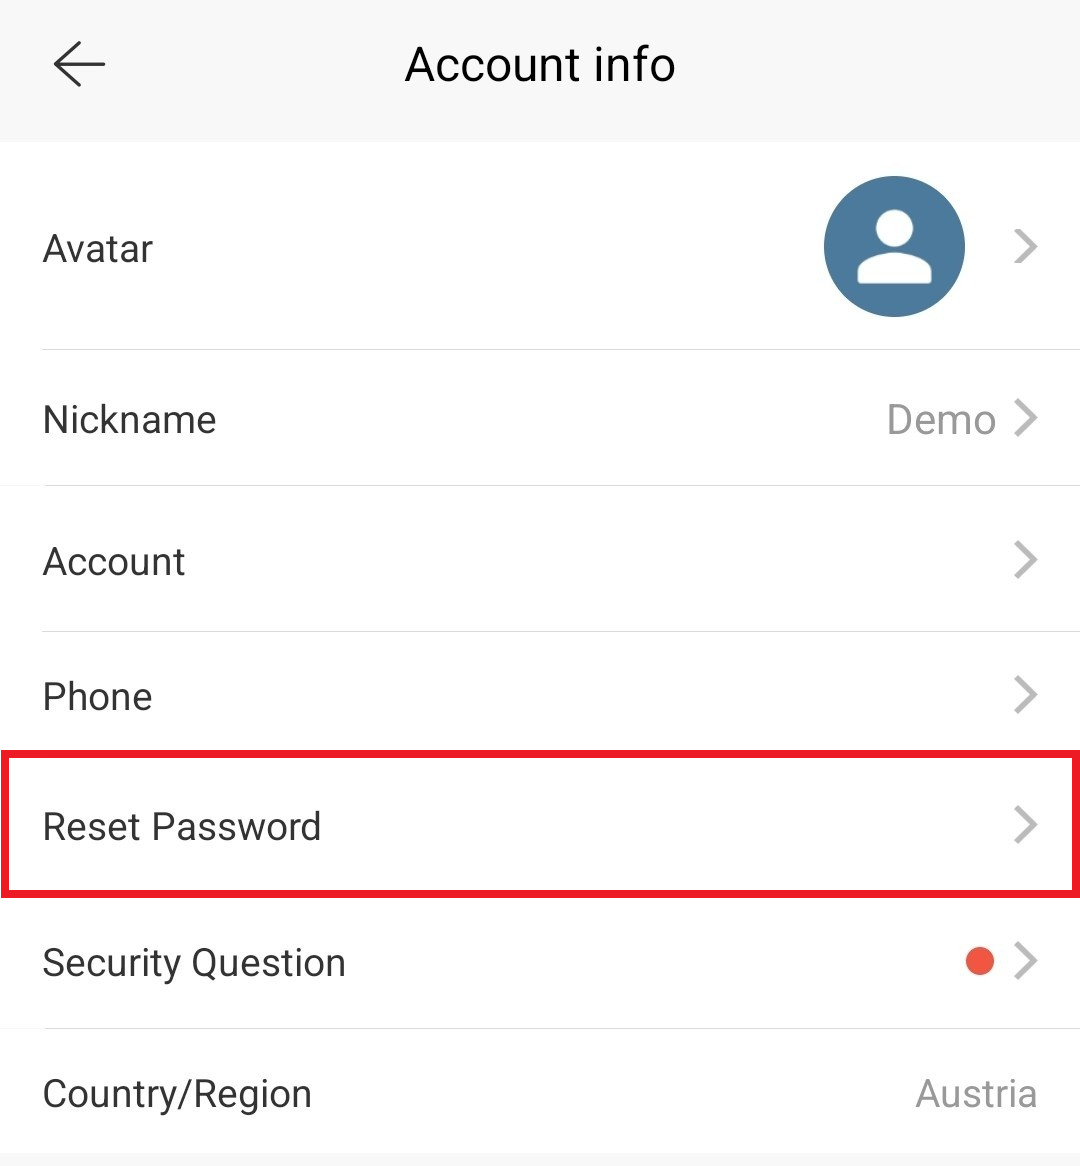This screenshot has width=1080, height=1166.
Task: Open the Nickname setting
Action: click(x=540, y=418)
